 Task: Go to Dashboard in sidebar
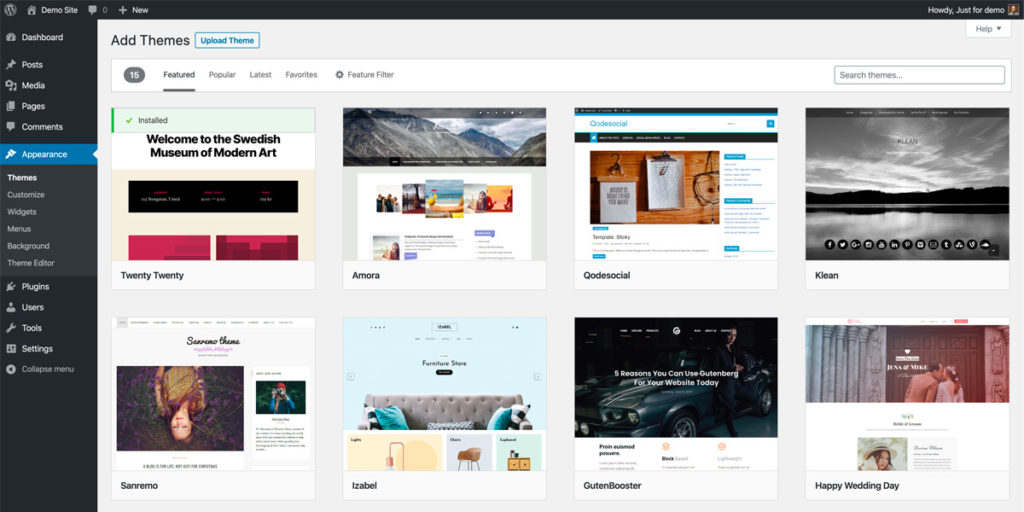[x=42, y=37]
